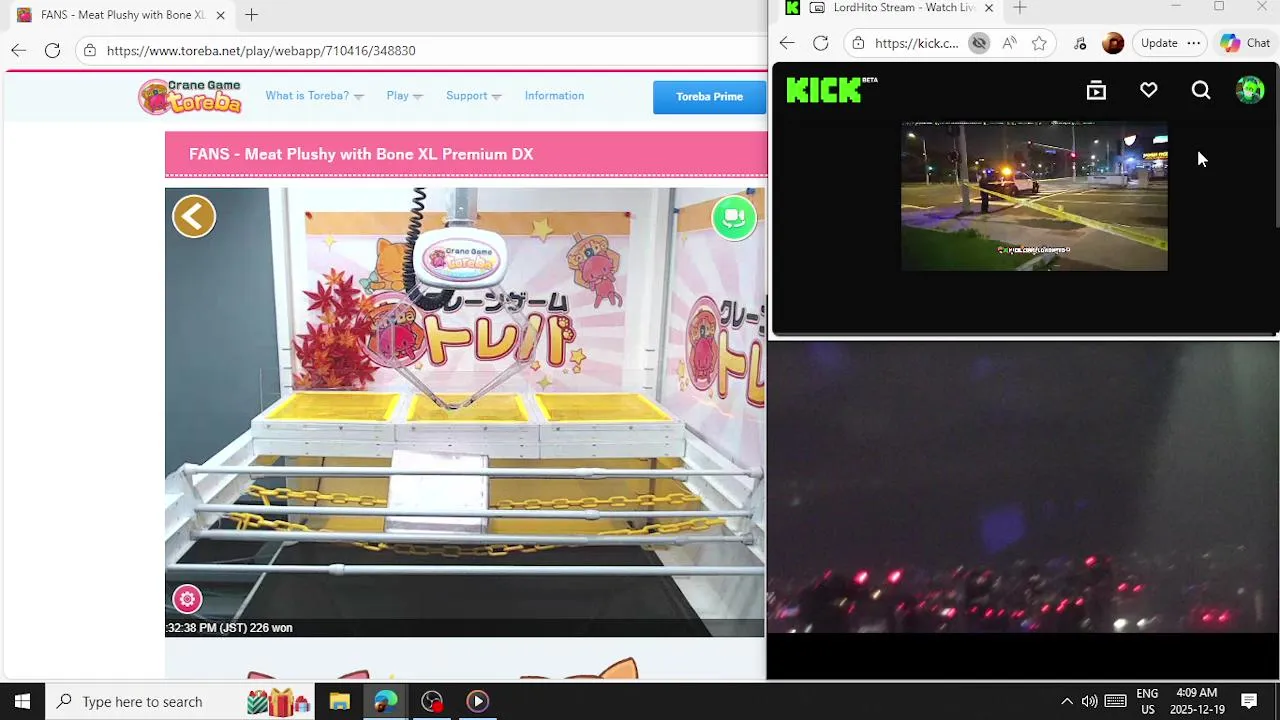This screenshot has width=1280, height=720.
Task: Open the volume control in the tray
Action: [1089, 701]
